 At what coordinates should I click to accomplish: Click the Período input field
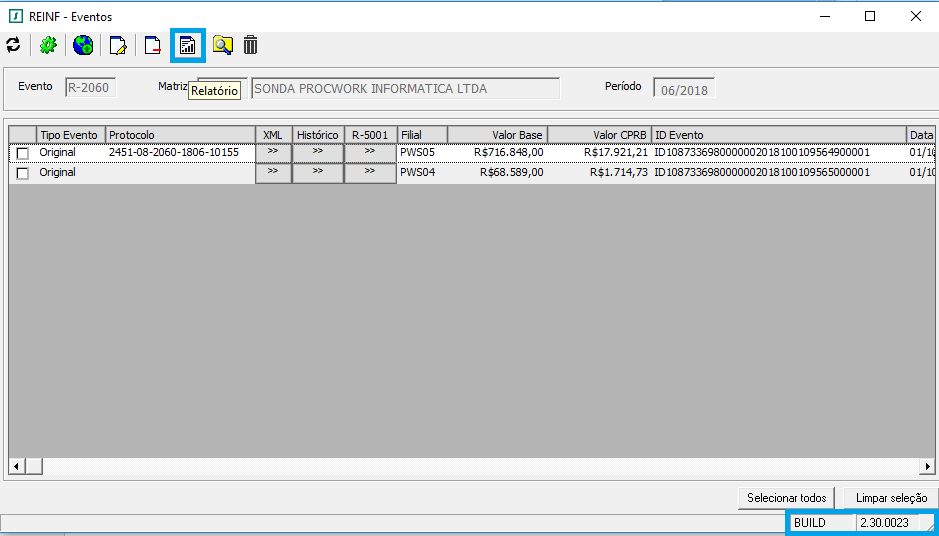[x=684, y=89]
